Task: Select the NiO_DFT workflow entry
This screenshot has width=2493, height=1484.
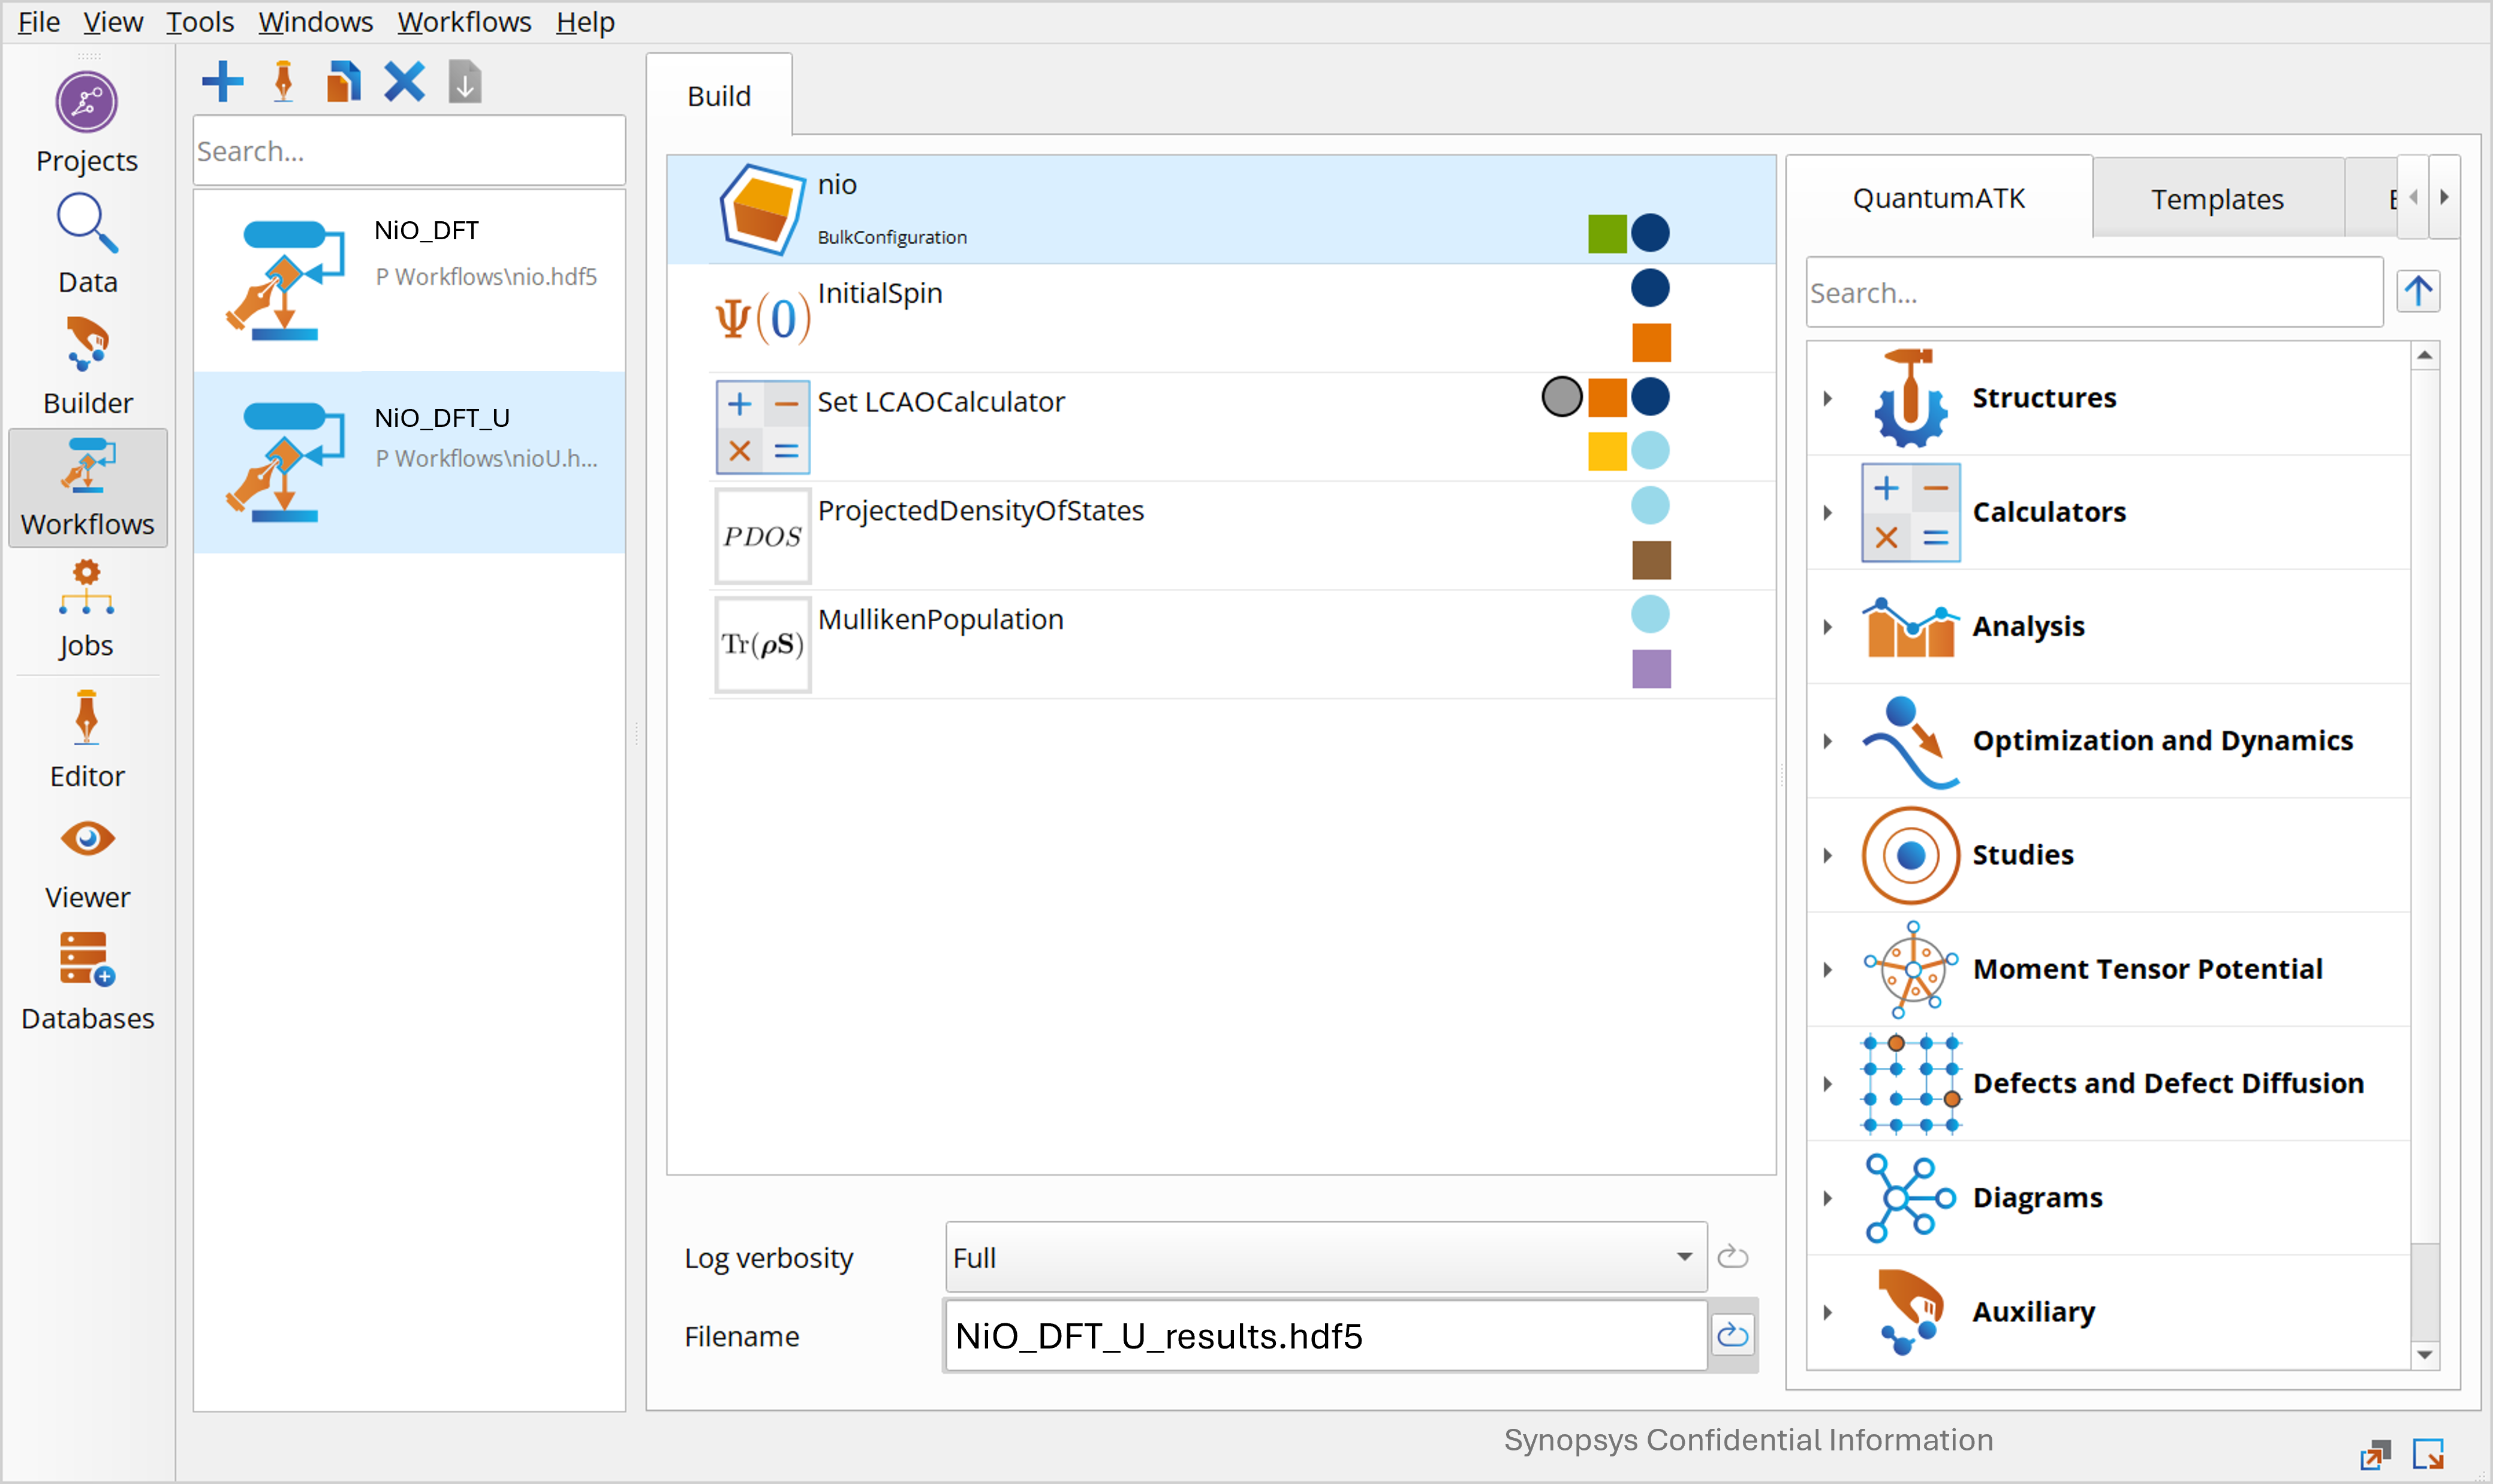Action: (x=409, y=280)
